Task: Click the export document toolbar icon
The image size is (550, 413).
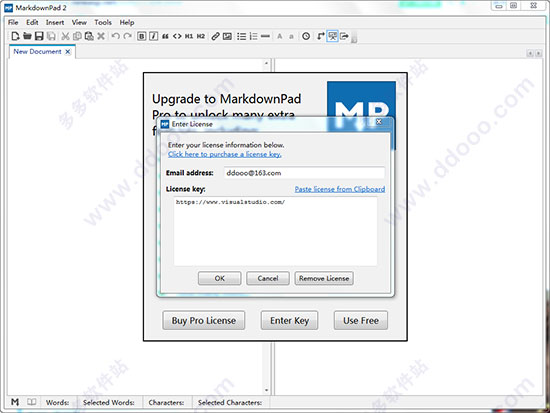Action: coord(344,36)
